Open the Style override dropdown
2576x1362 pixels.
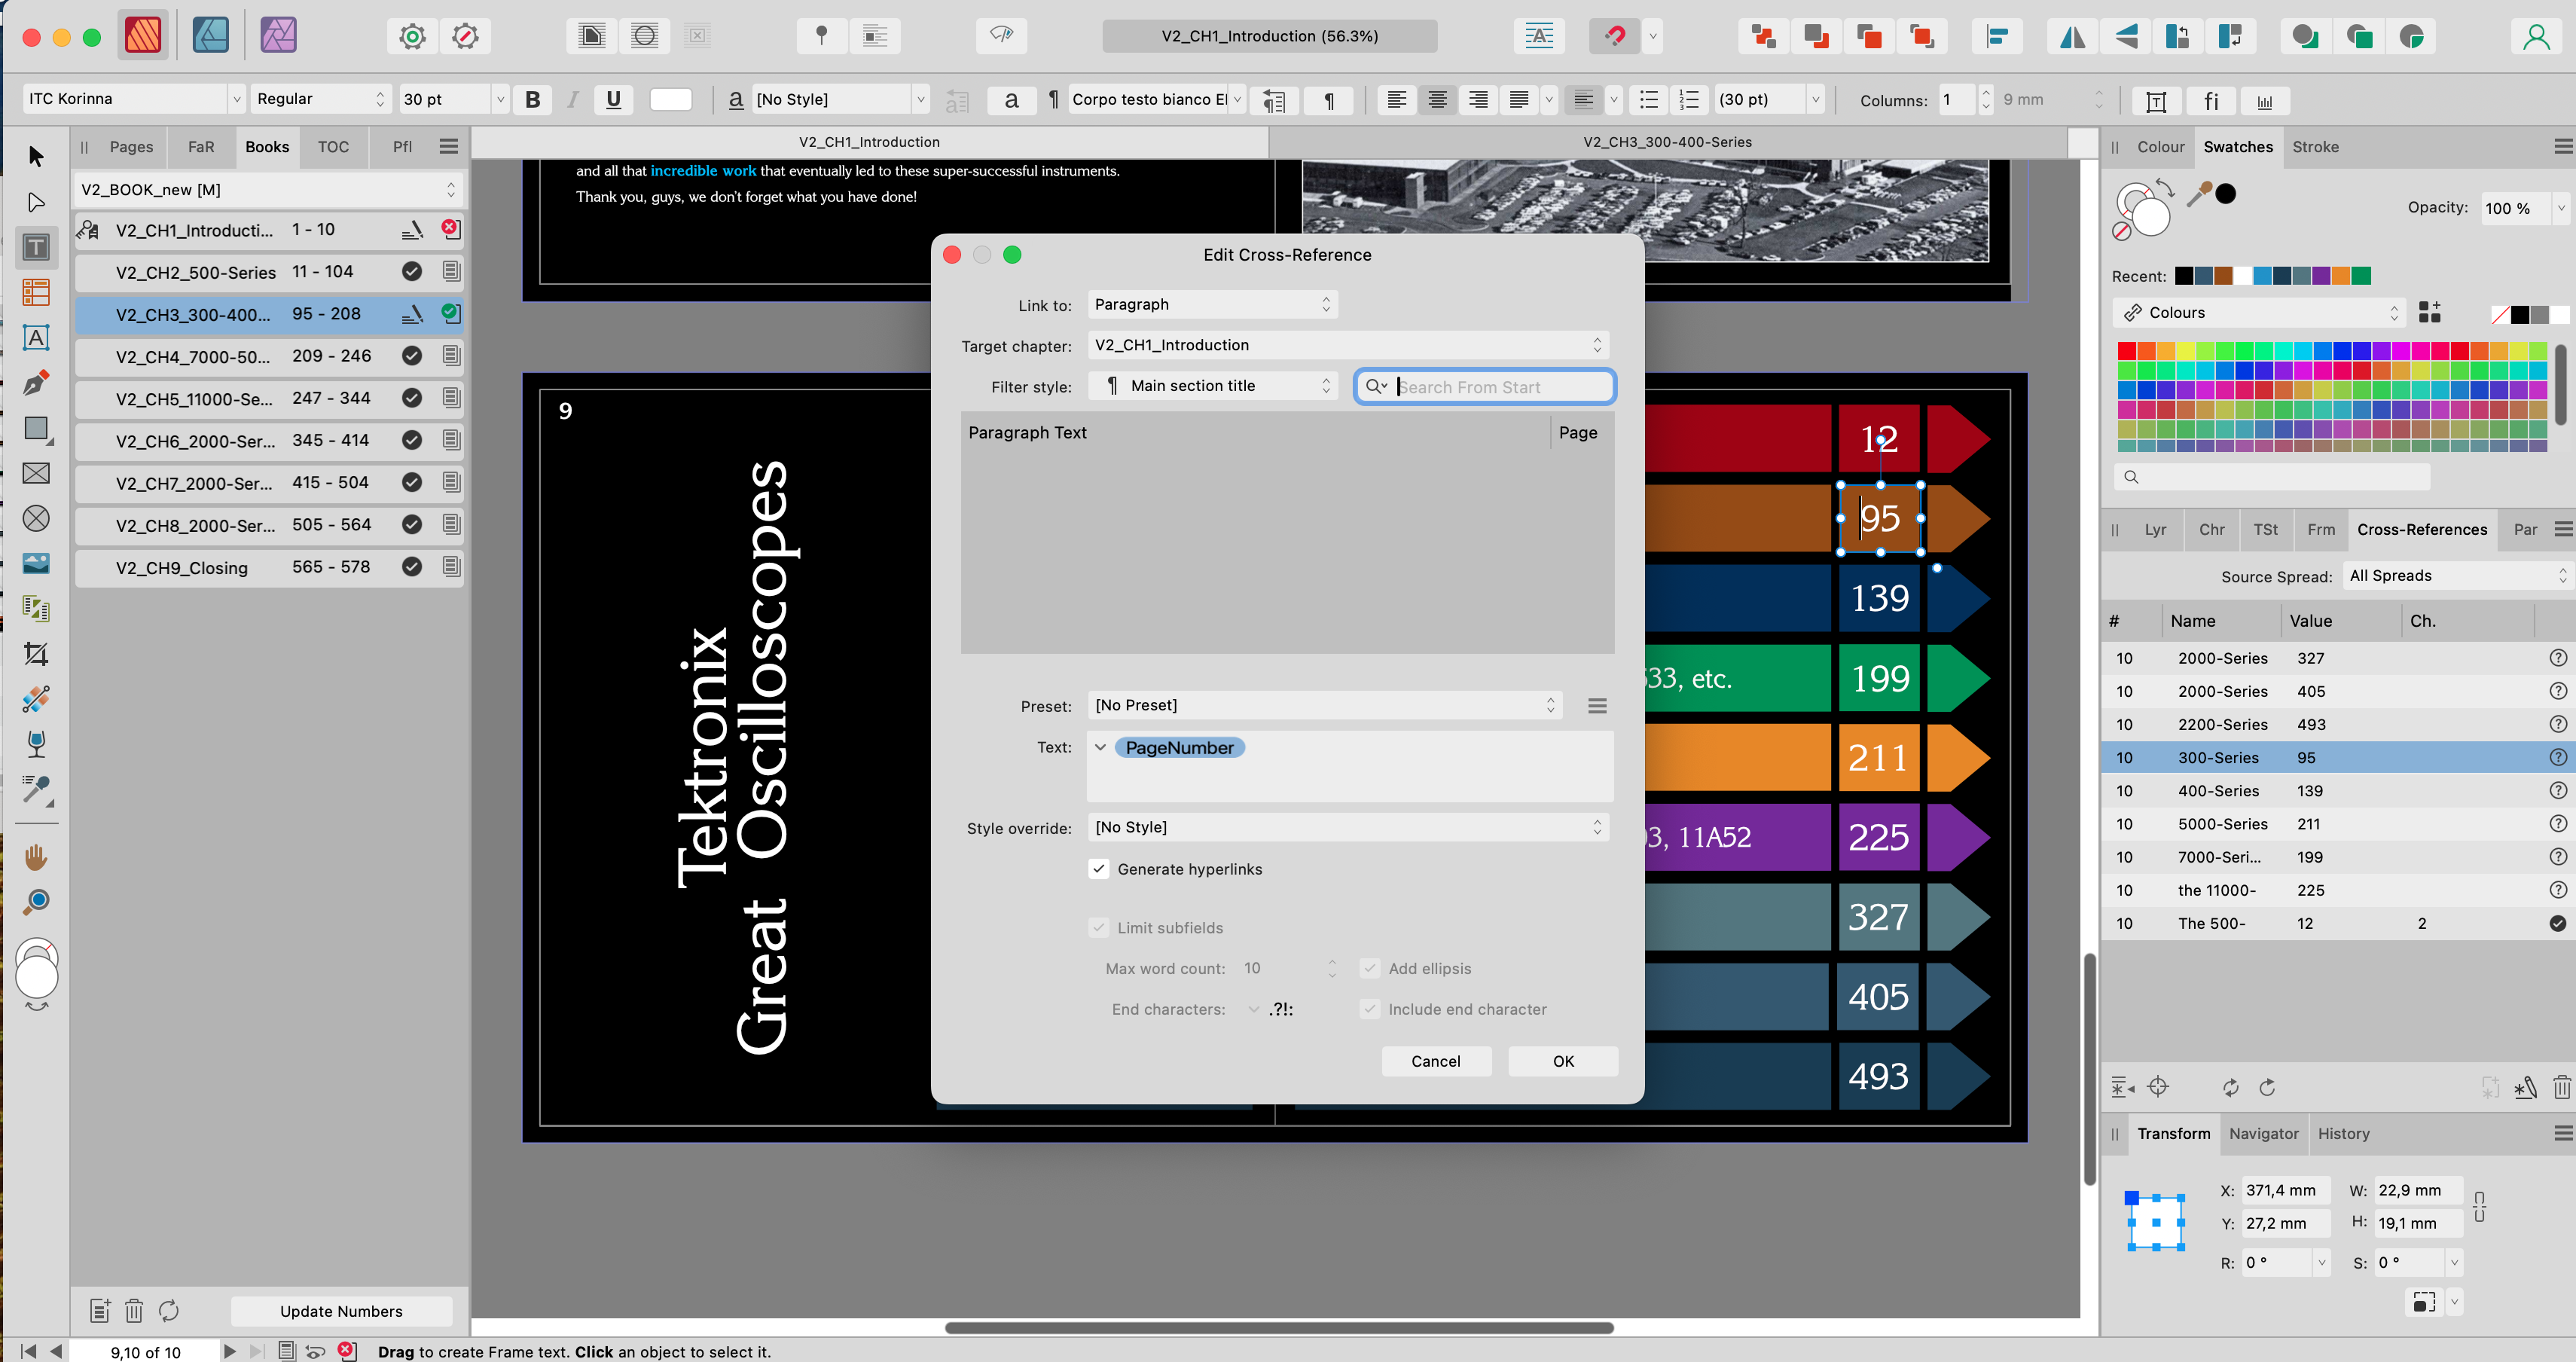(x=1348, y=827)
